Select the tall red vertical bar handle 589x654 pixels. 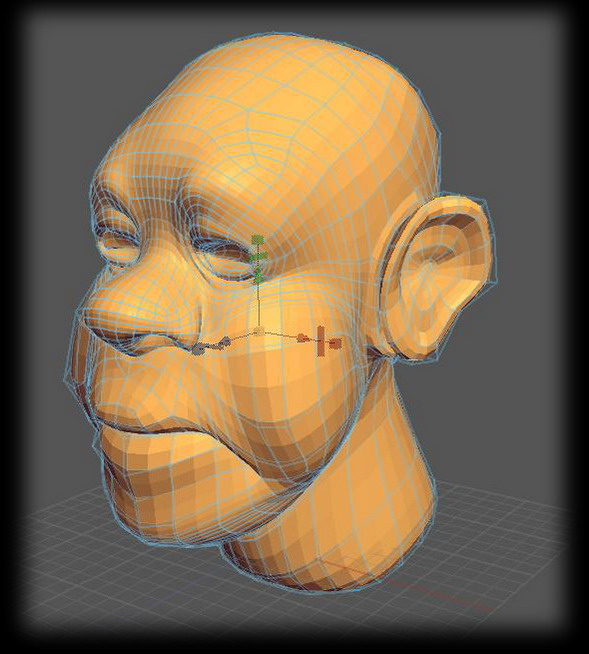[321, 342]
